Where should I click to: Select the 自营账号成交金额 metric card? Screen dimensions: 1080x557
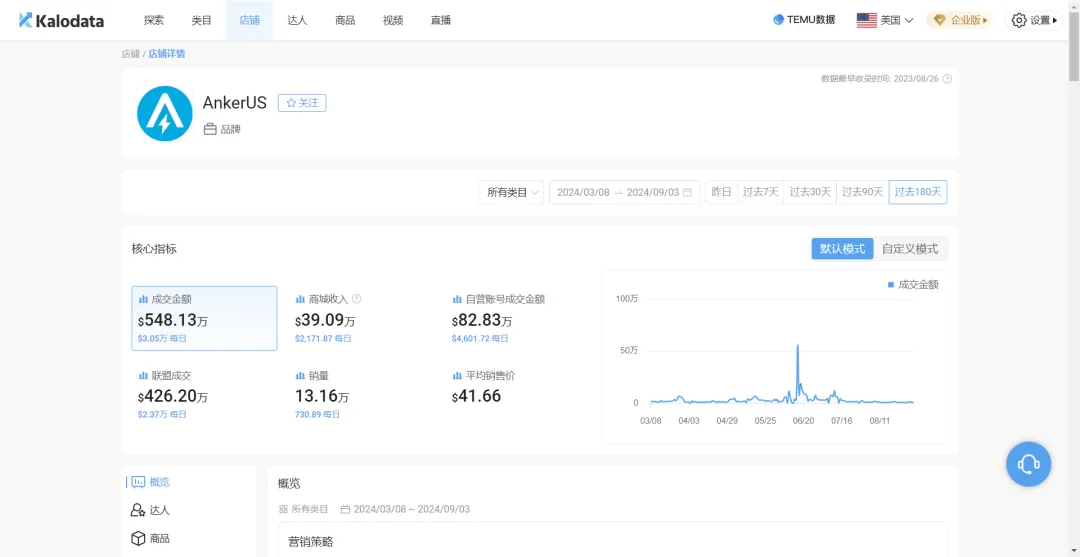(x=518, y=318)
